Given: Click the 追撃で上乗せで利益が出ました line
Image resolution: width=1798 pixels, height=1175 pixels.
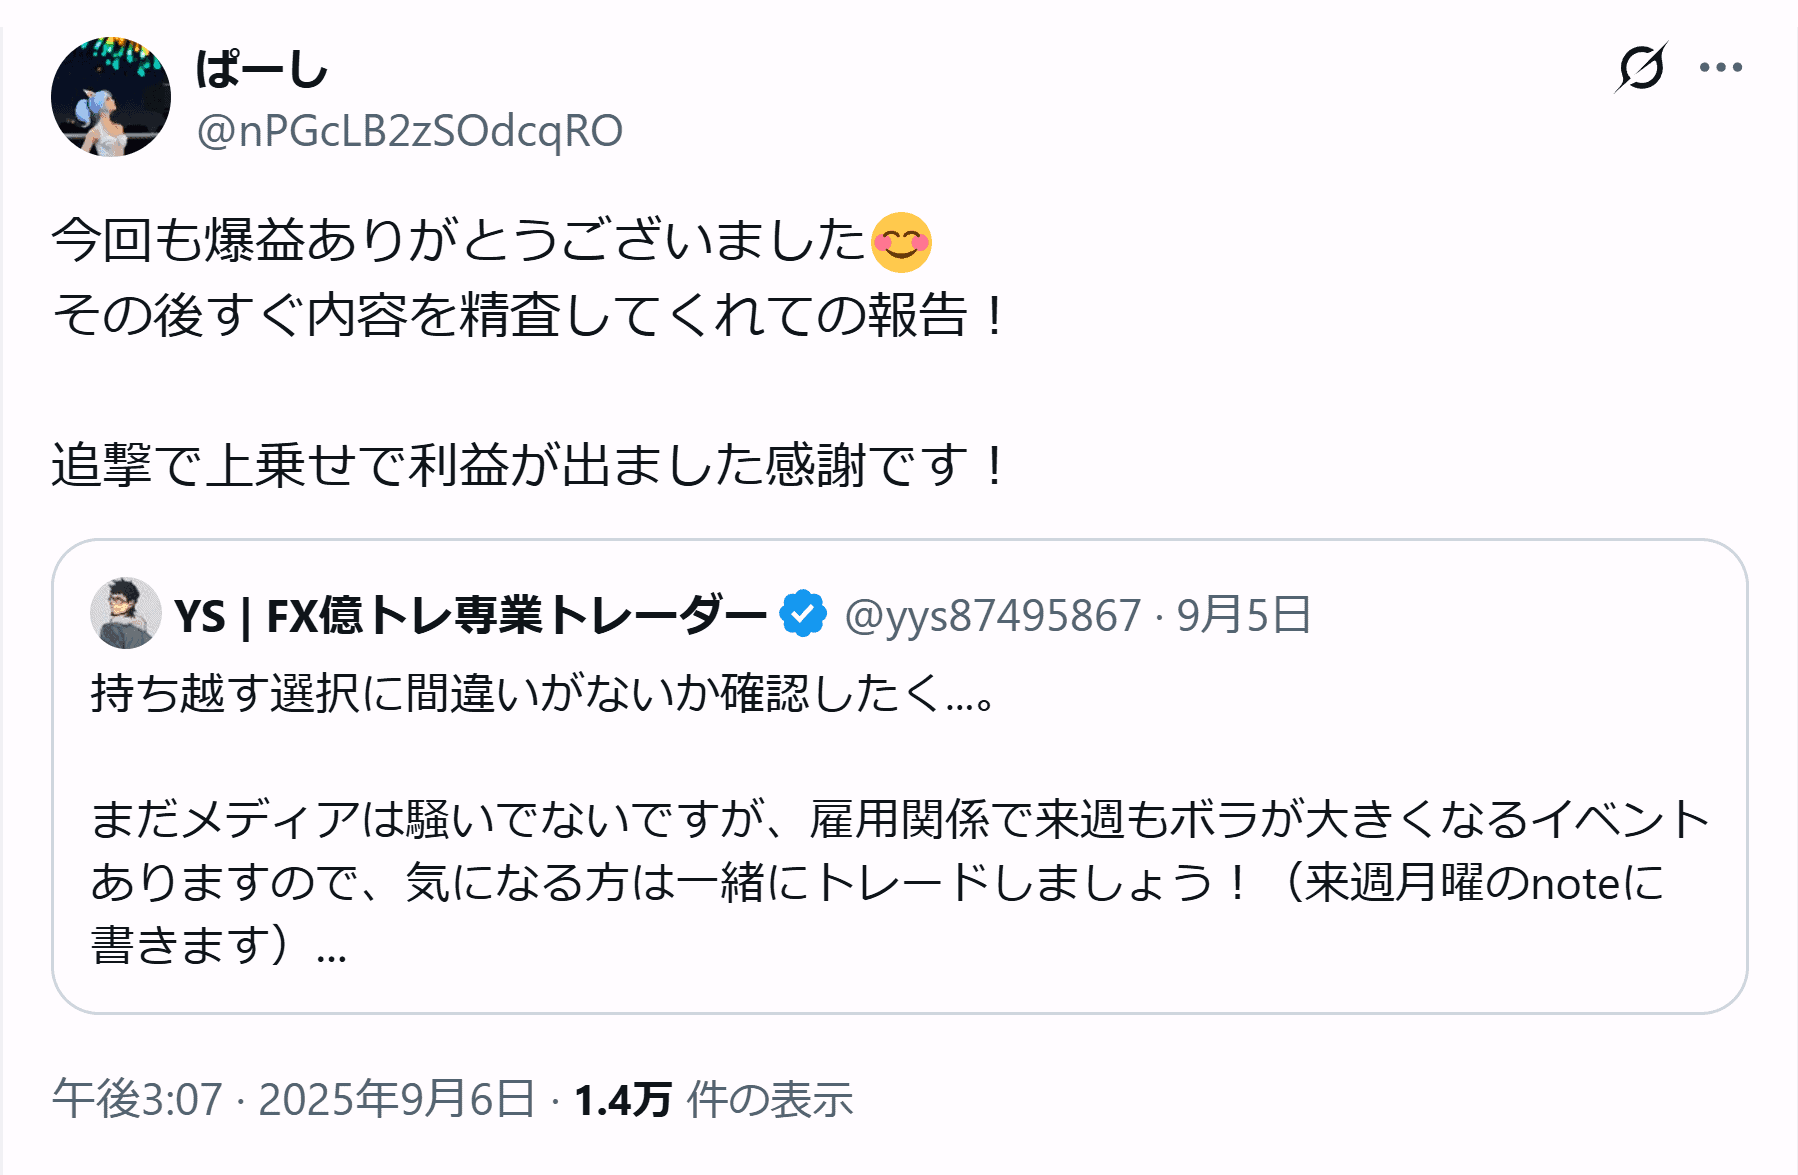Looking at the screenshot, I should [x=528, y=466].
